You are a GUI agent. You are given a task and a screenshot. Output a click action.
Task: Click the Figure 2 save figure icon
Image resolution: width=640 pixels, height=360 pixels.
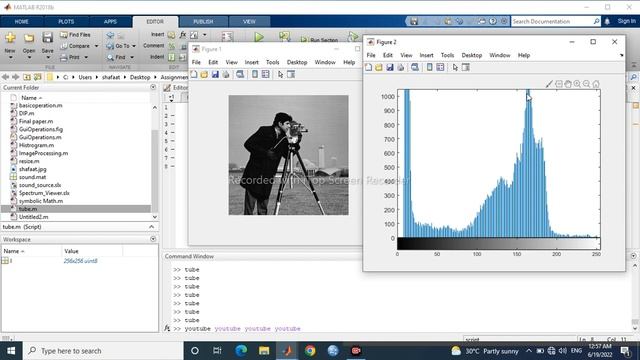[390, 67]
